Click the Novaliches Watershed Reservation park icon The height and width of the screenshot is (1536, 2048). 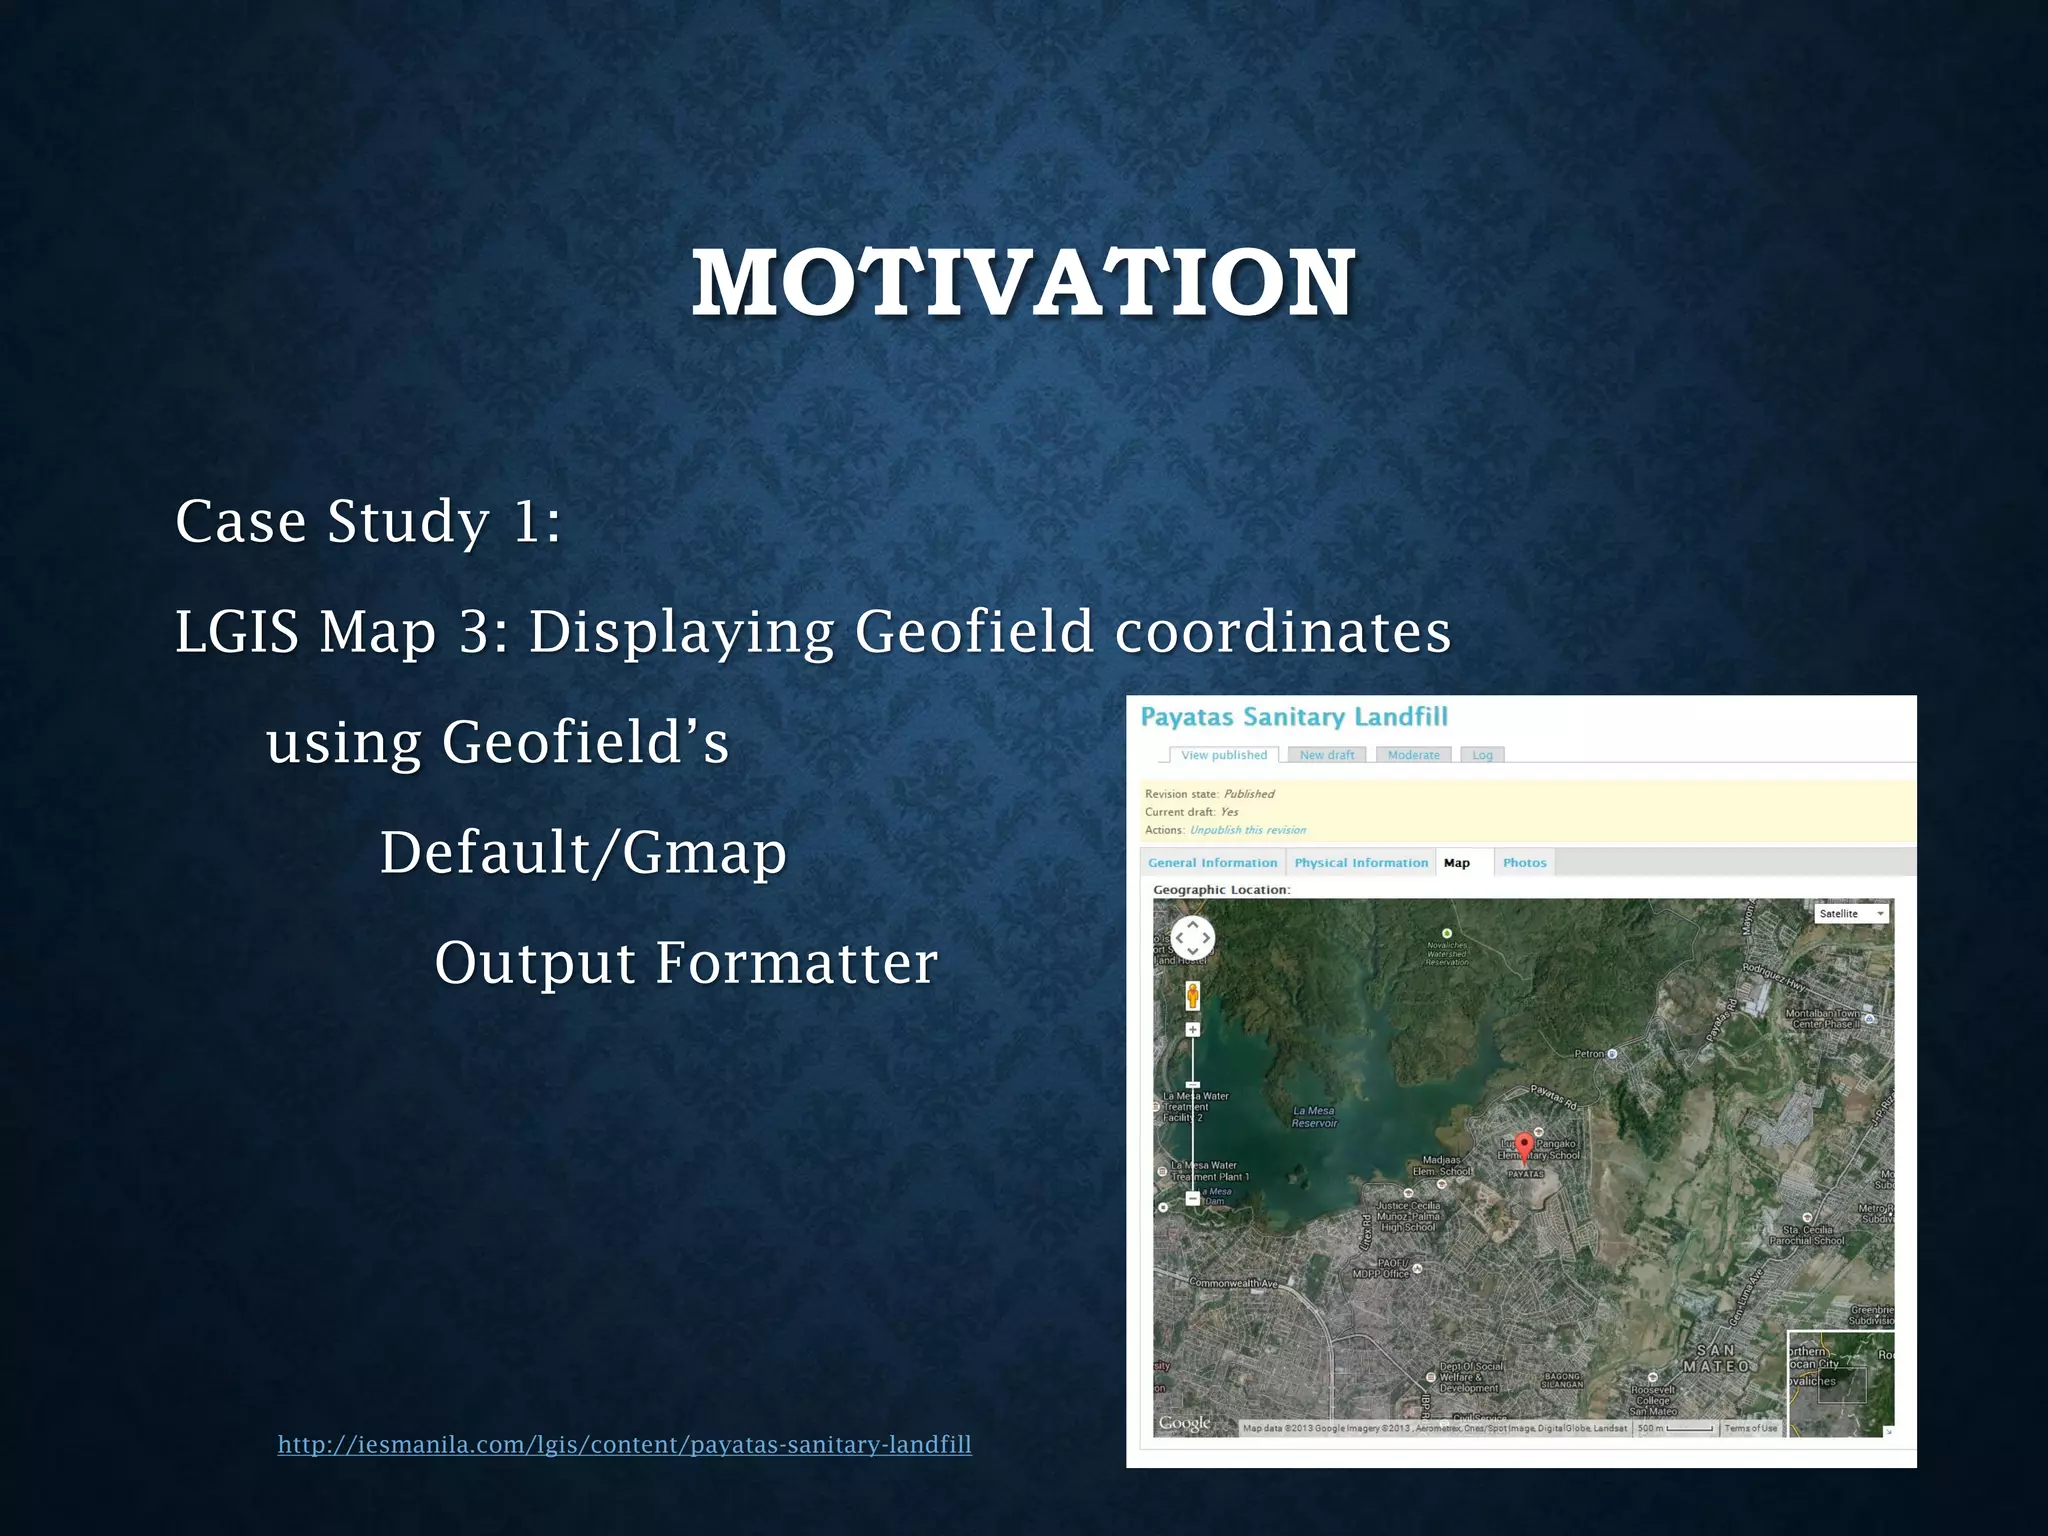(x=1446, y=933)
